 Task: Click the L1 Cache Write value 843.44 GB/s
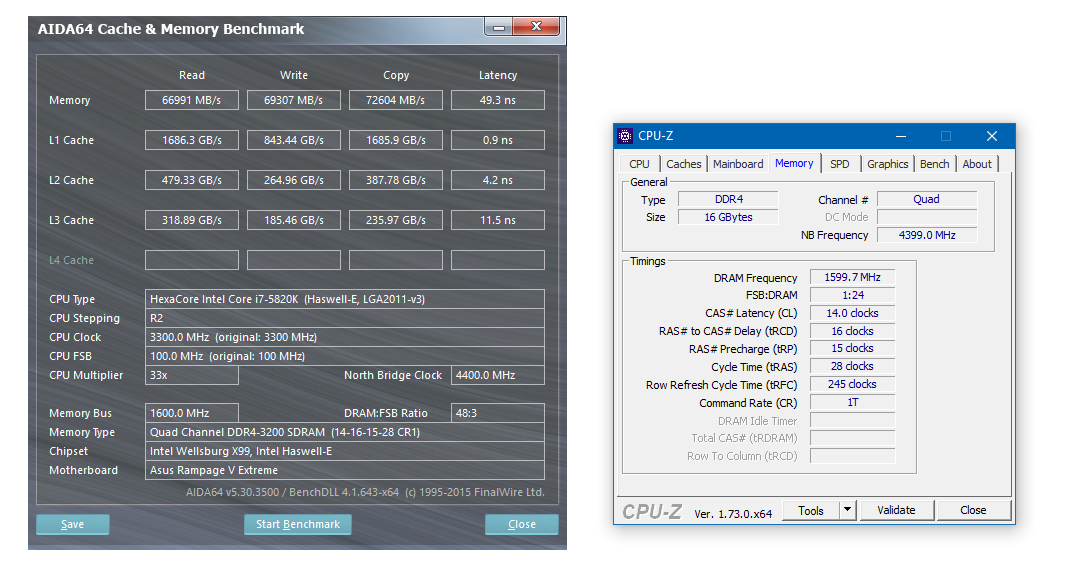click(x=294, y=140)
